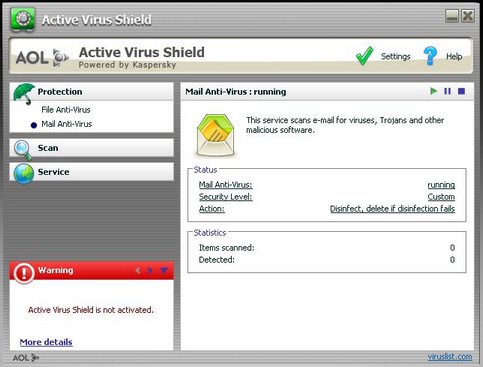This screenshot has width=483, height=367.
Task: Click Disinfect, delete if disinfection fails link
Action: 392,209
